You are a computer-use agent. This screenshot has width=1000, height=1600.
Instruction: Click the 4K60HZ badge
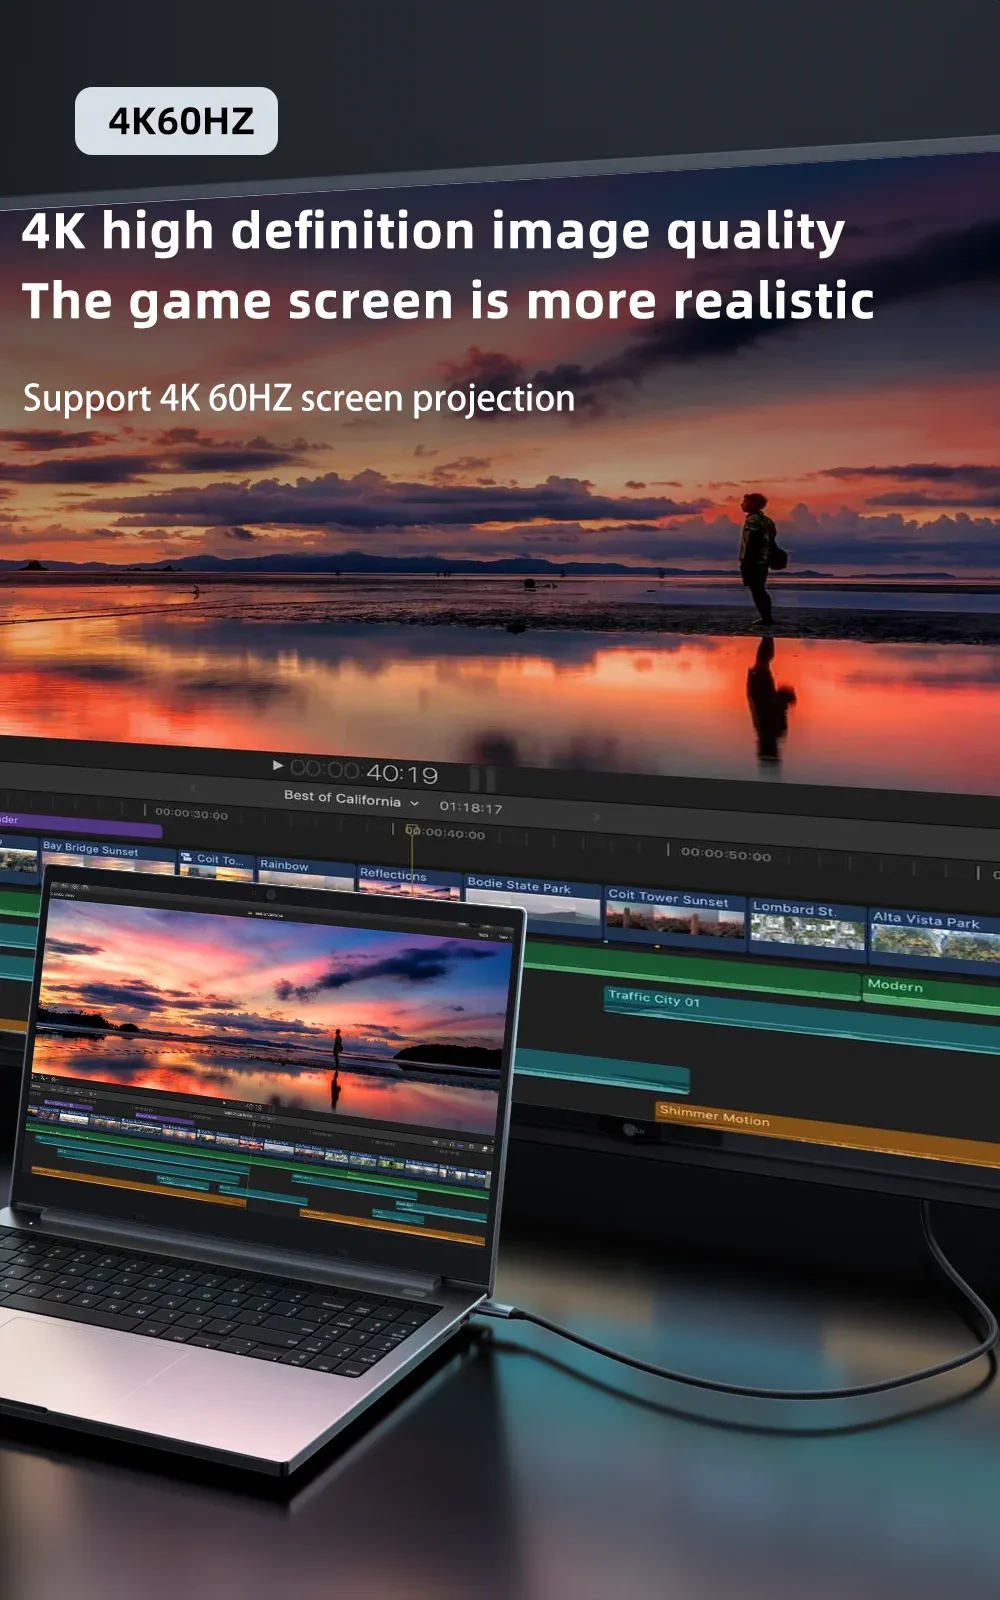coord(176,121)
